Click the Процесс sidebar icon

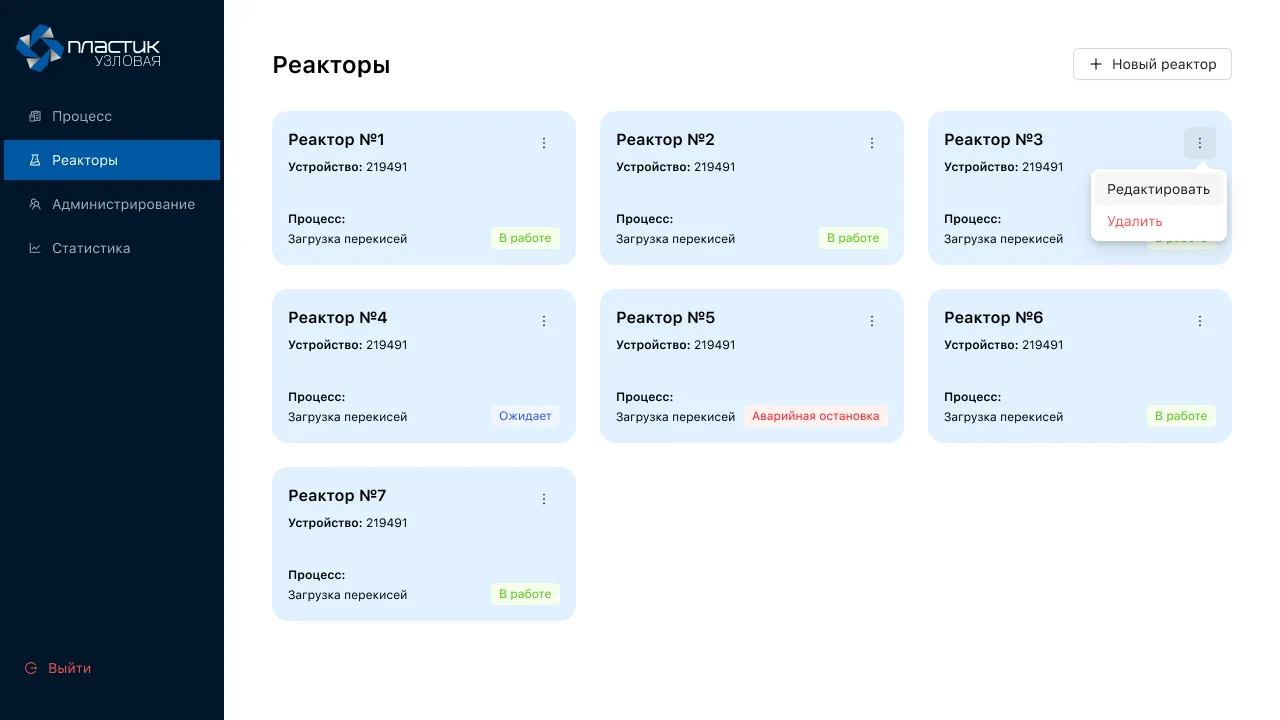pos(35,116)
